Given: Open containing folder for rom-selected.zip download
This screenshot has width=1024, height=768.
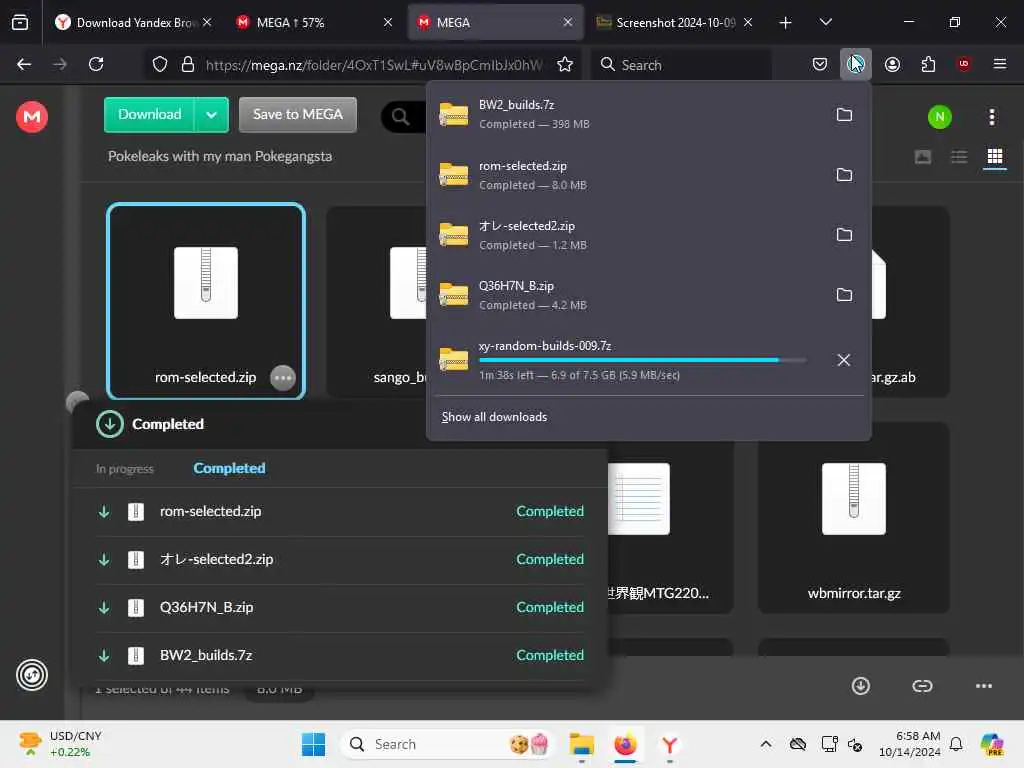Looking at the screenshot, I should pyautogui.click(x=844, y=174).
